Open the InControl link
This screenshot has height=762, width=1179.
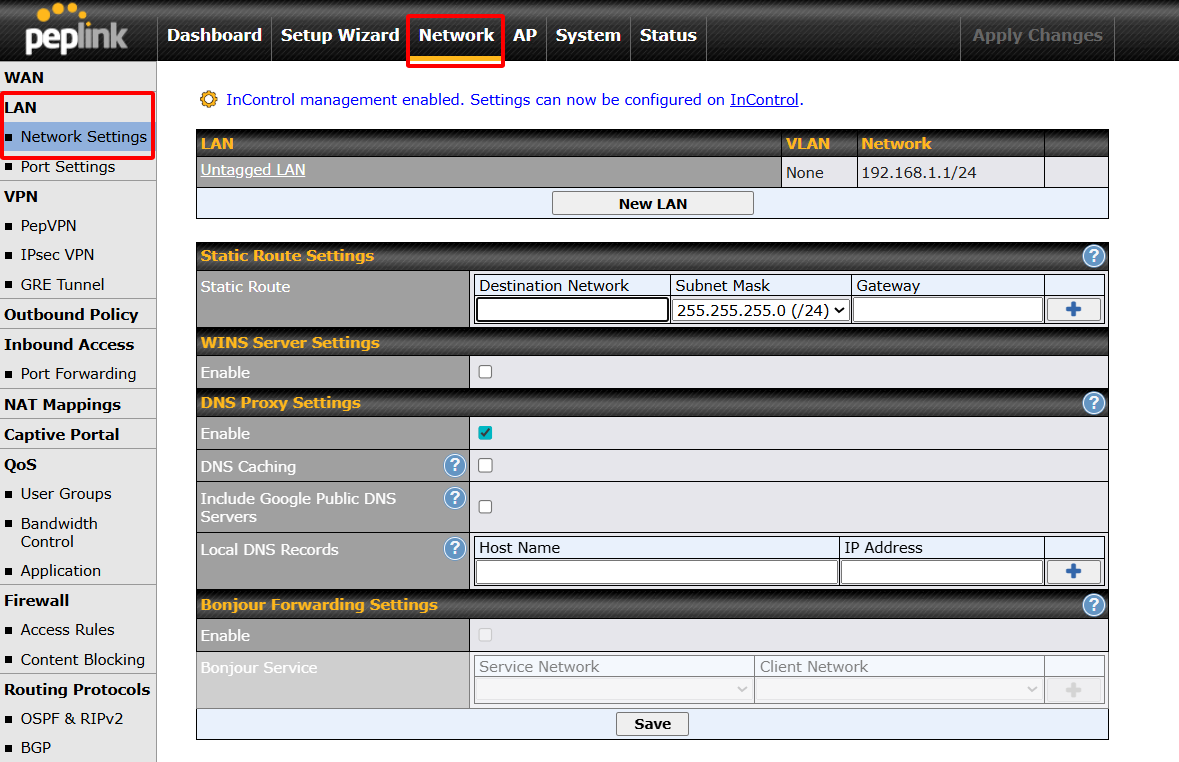tap(764, 100)
